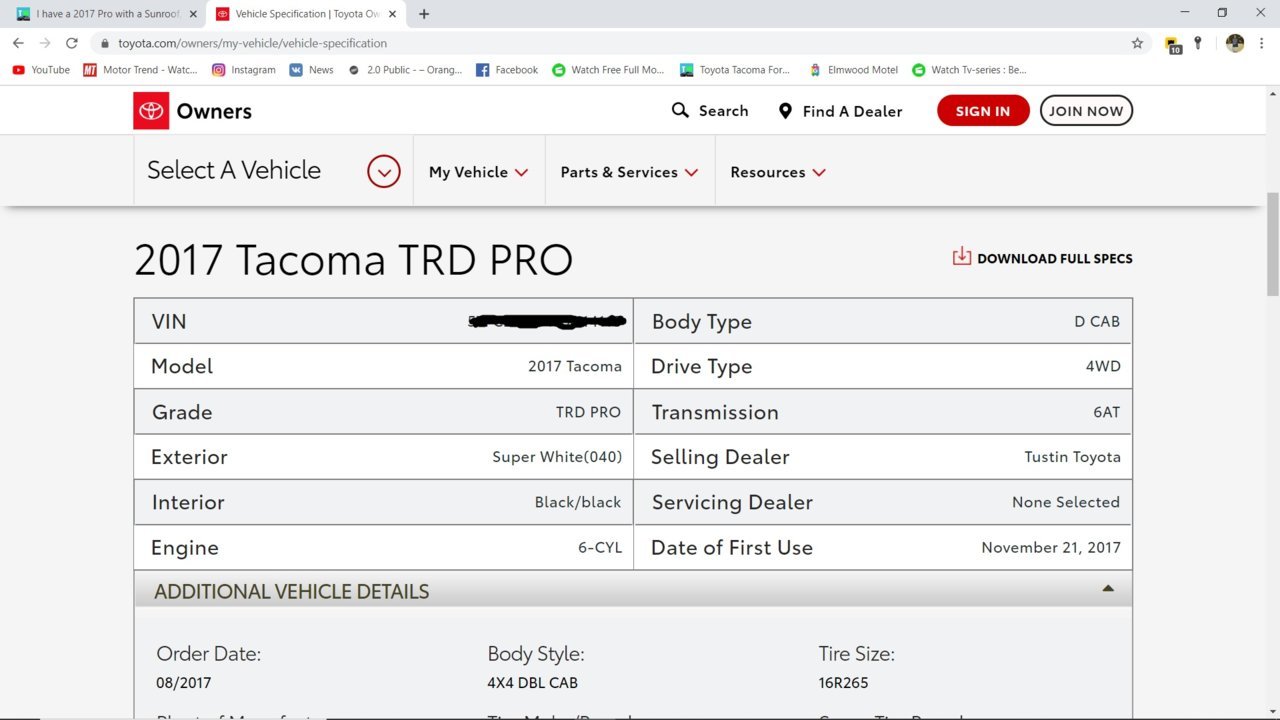The height and width of the screenshot is (720, 1280).
Task: Click the Owners heading link
Action: [214, 111]
